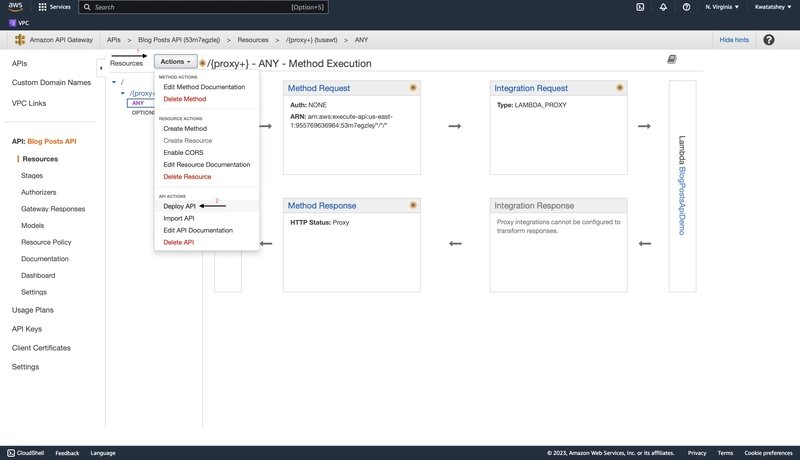
Task: Open /{proxy+} (tusawt) breadcrumb
Action: click(x=312, y=40)
